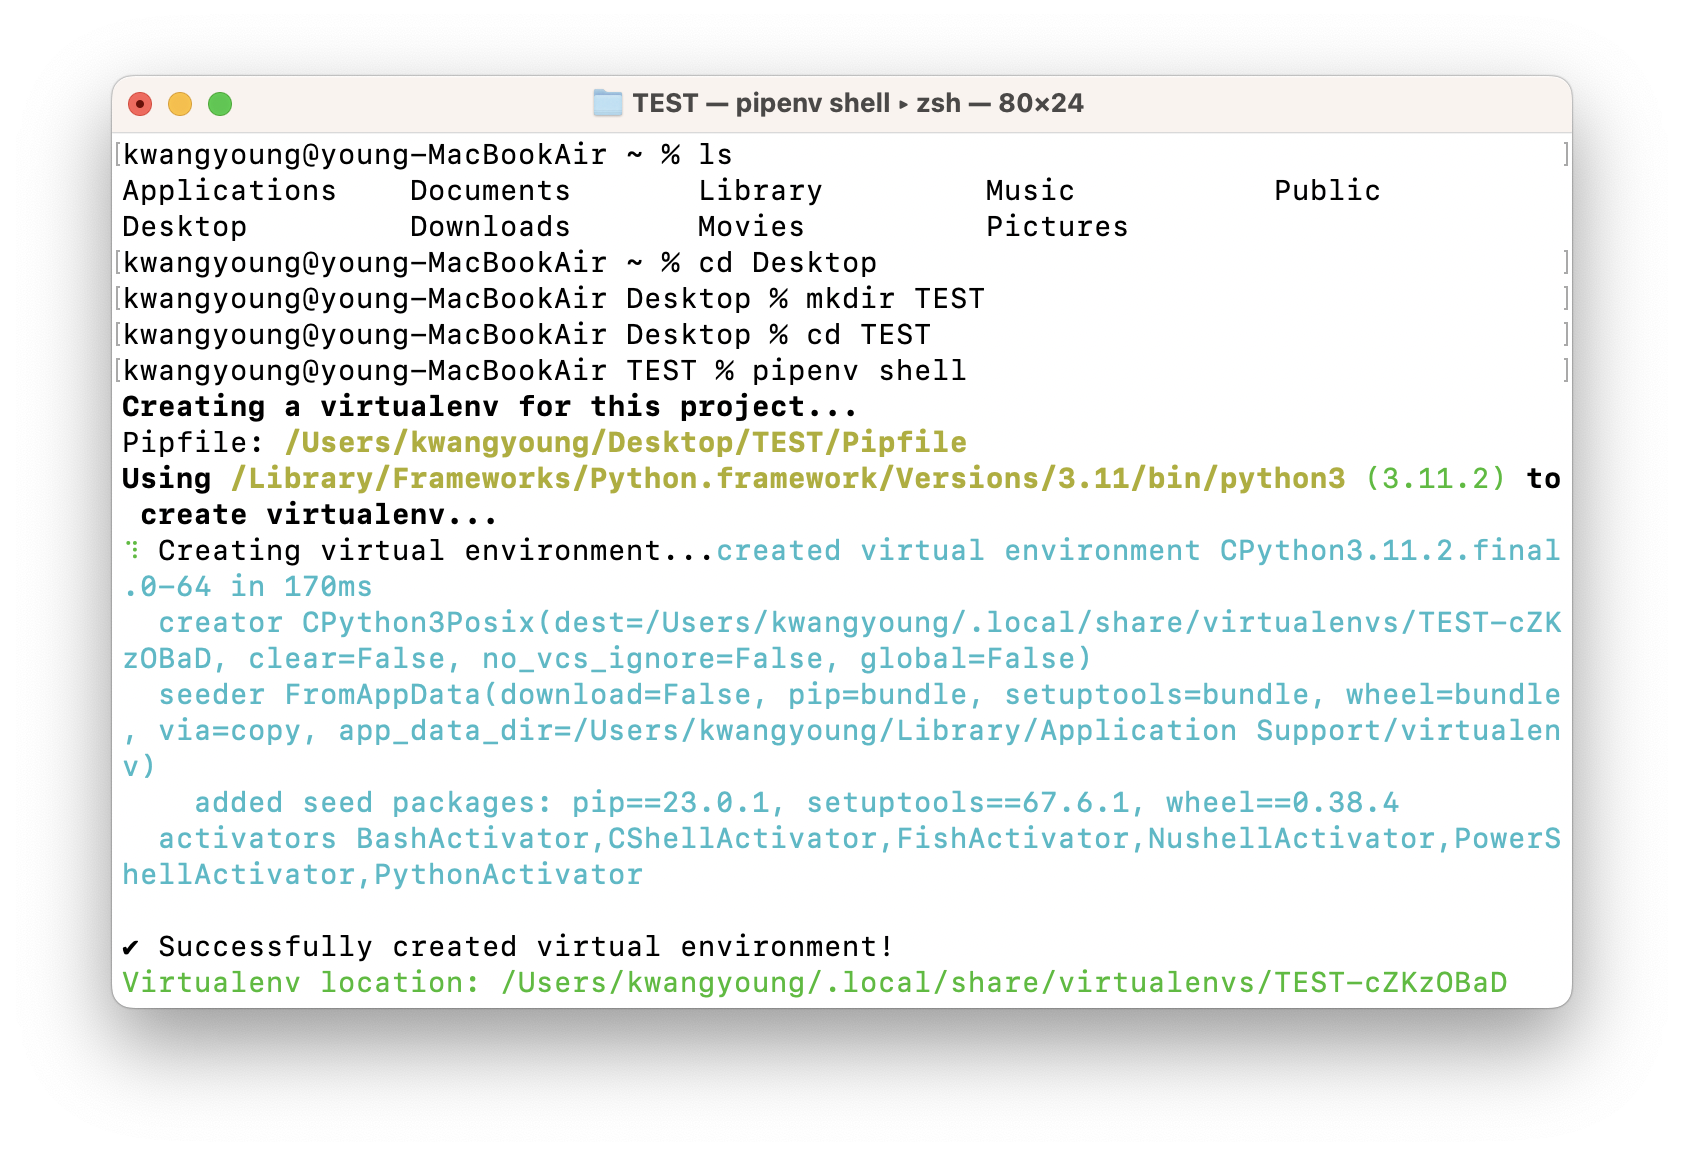The width and height of the screenshot is (1684, 1156).
Task: Minimize the terminal using the yellow button
Action: tap(180, 104)
